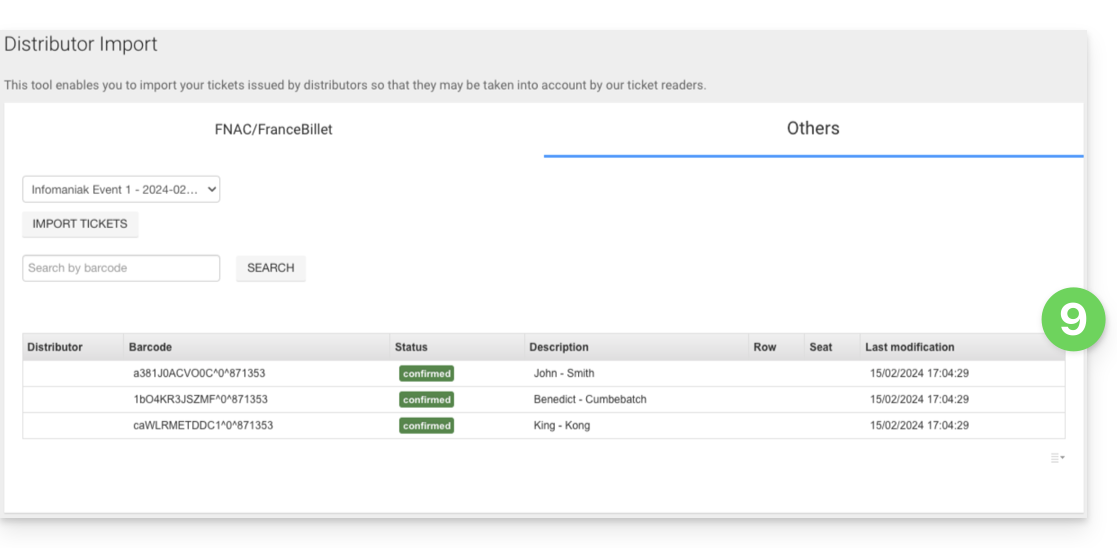The width and height of the screenshot is (1117, 548).
Task: Focus the Search by barcode field
Action: point(121,268)
